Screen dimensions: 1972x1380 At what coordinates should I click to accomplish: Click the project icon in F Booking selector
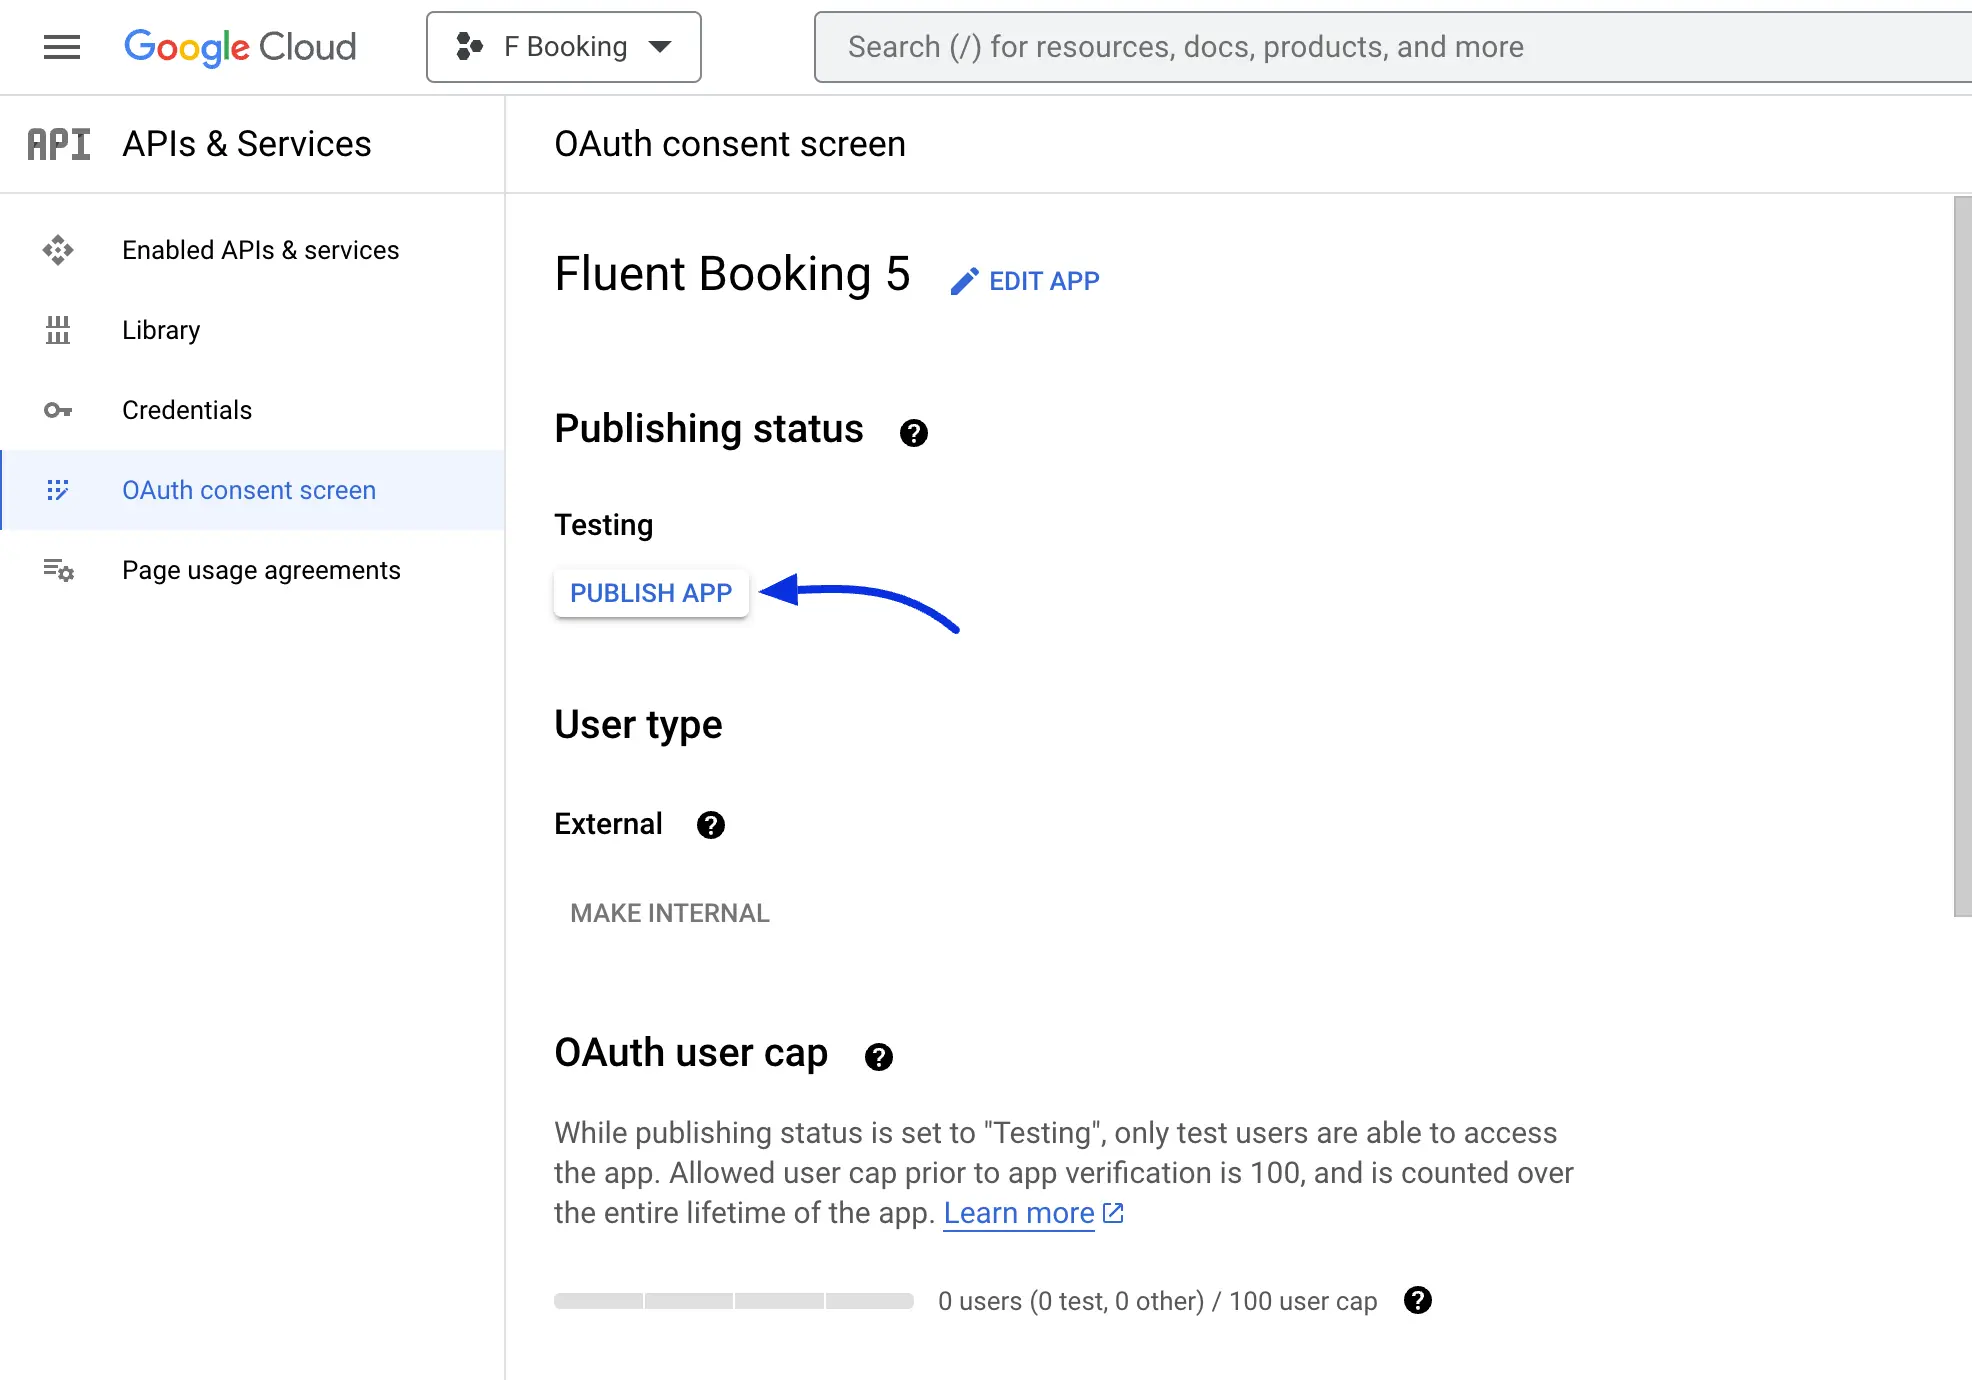point(470,47)
